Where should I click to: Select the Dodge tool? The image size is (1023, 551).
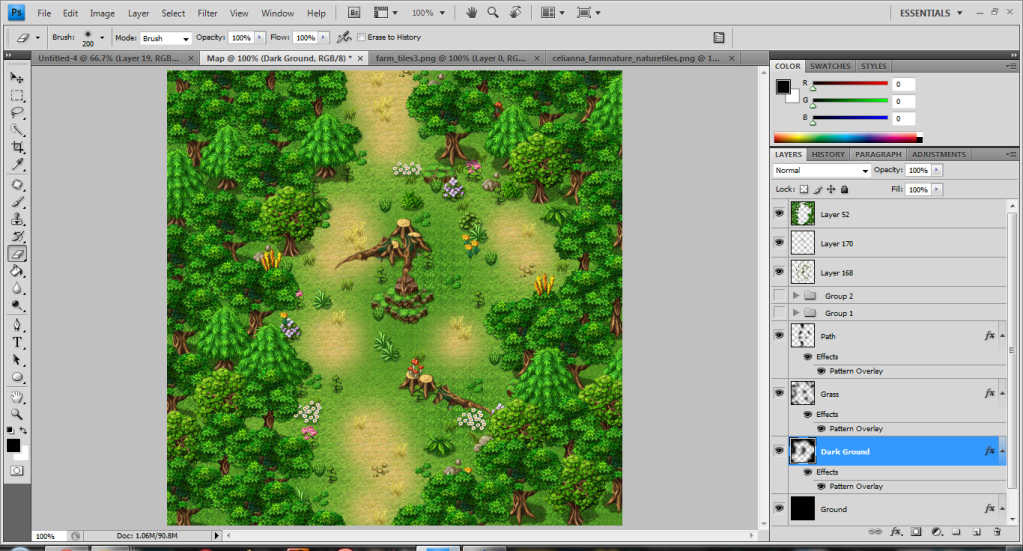[x=17, y=305]
